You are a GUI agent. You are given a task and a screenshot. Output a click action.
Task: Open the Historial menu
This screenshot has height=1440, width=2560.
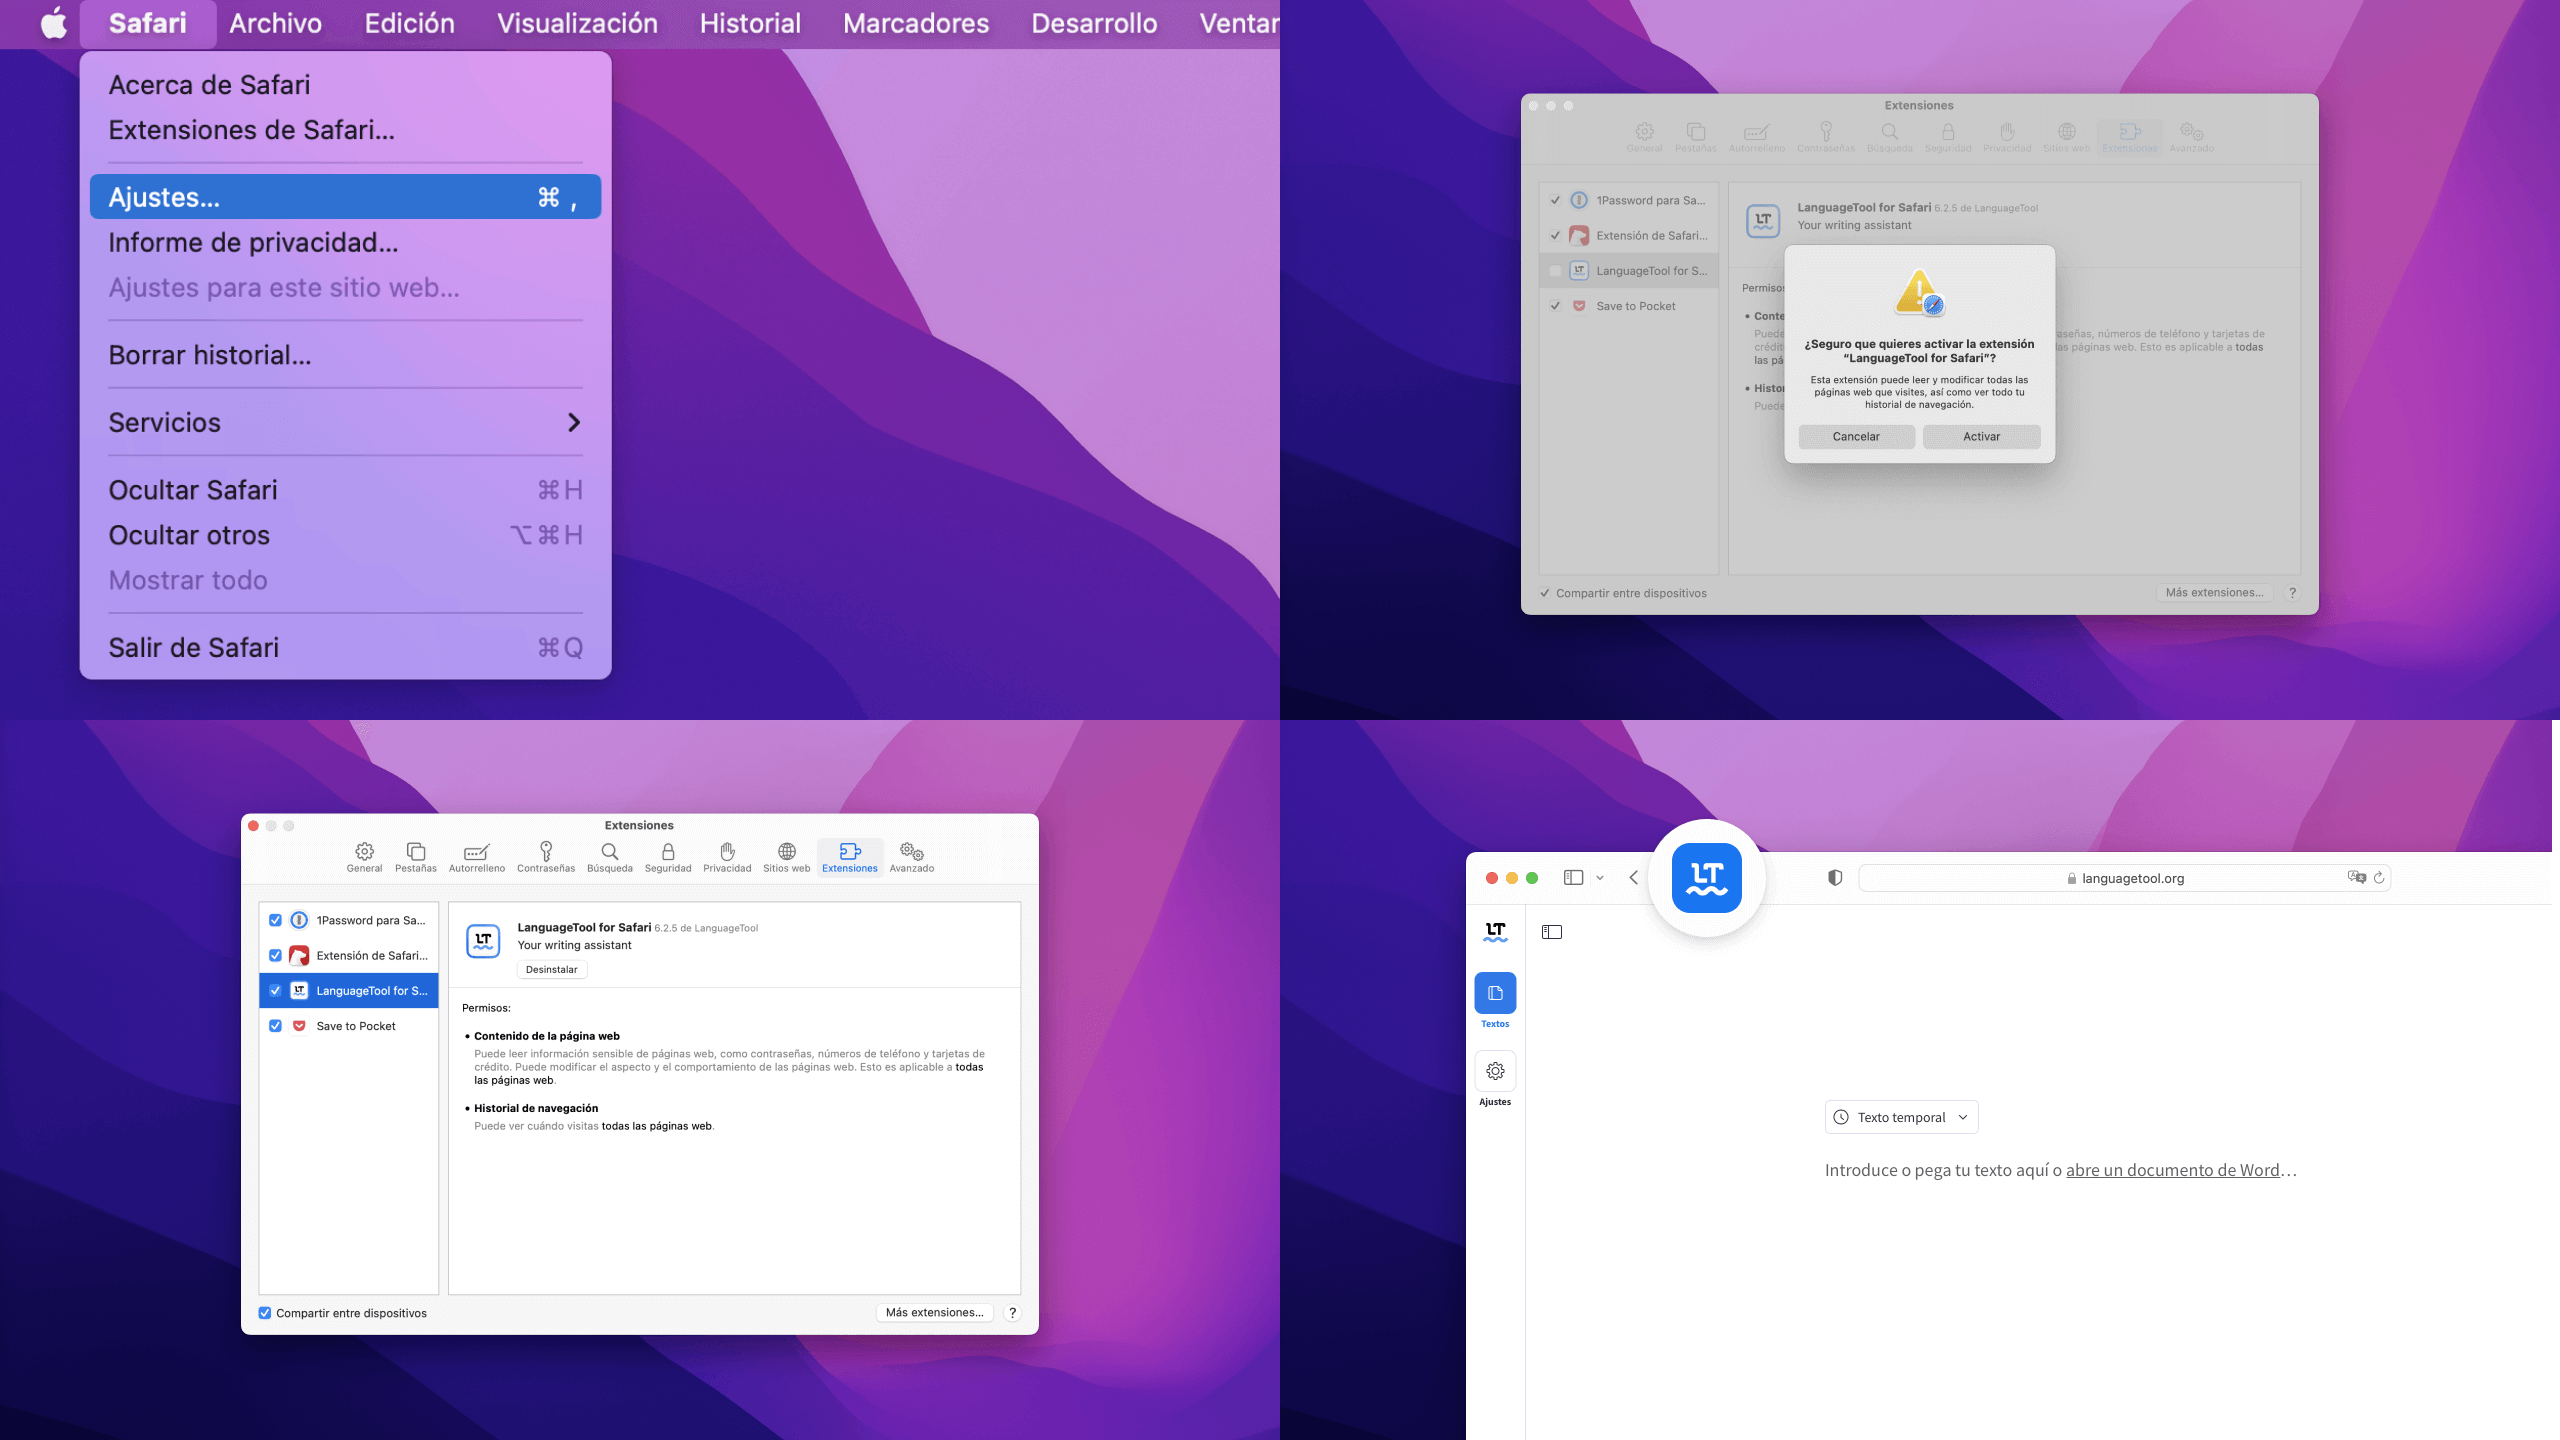(x=750, y=23)
